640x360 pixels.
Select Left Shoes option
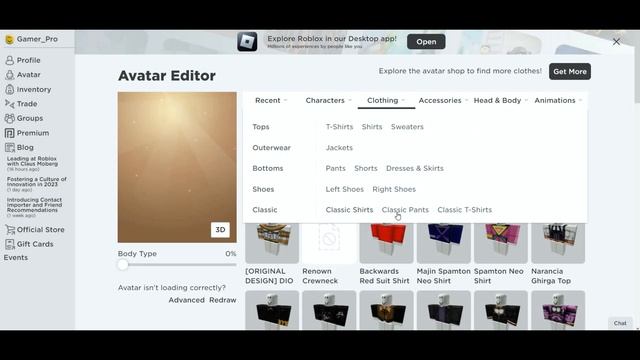coord(344,189)
